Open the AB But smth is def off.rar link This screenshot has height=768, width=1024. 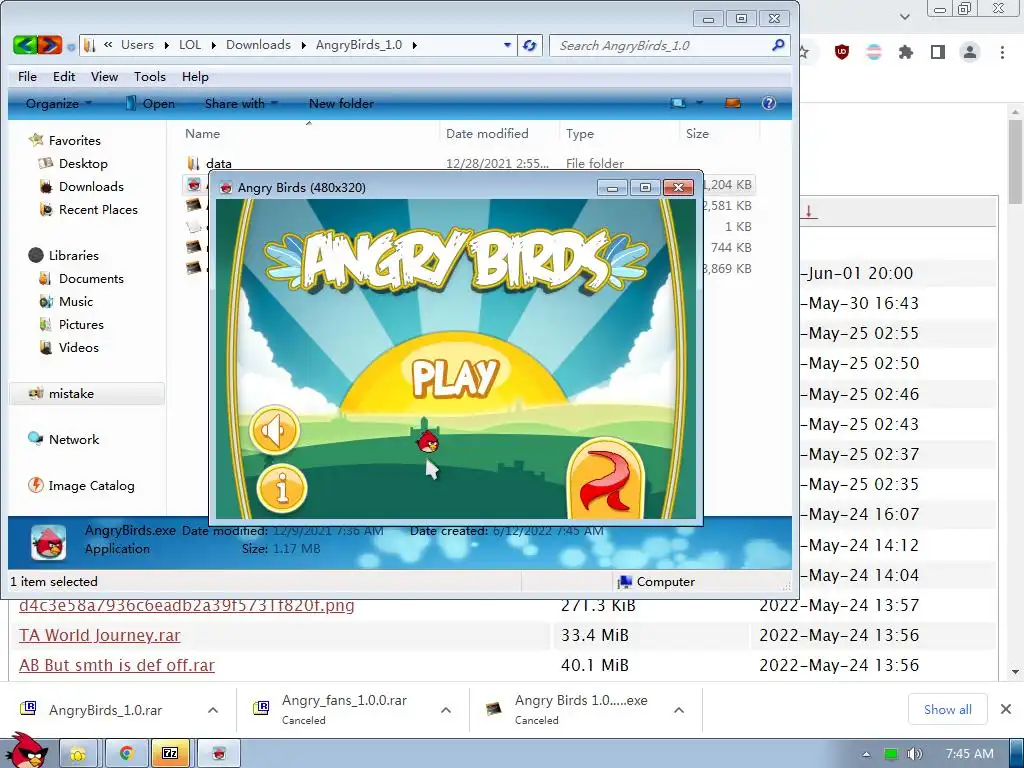tap(117, 665)
